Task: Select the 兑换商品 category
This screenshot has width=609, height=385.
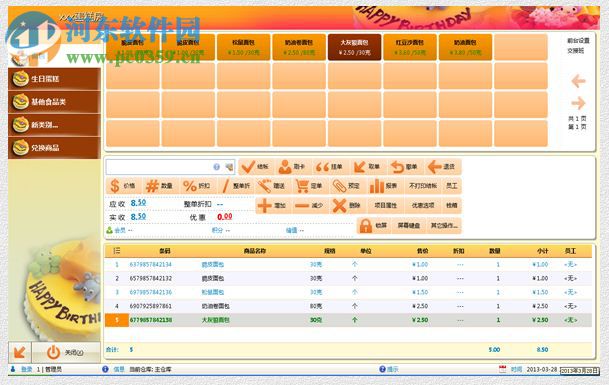Action: pos(54,148)
